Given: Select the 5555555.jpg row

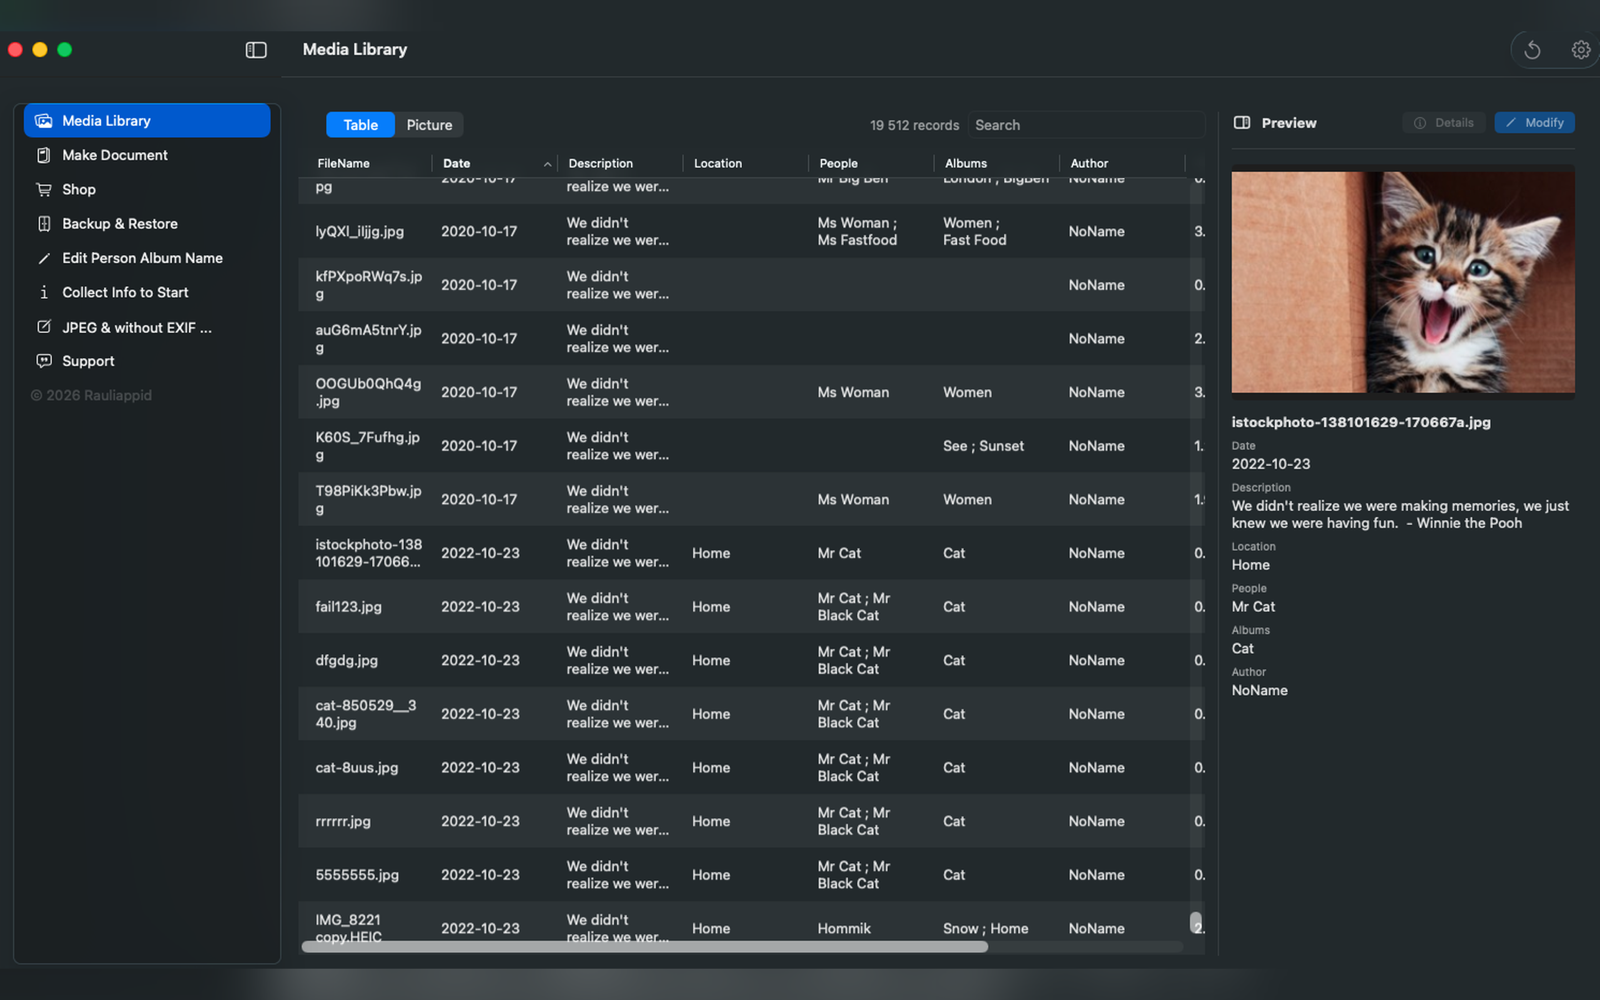Looking at the screenshot, I should click(x=752, y=875).
